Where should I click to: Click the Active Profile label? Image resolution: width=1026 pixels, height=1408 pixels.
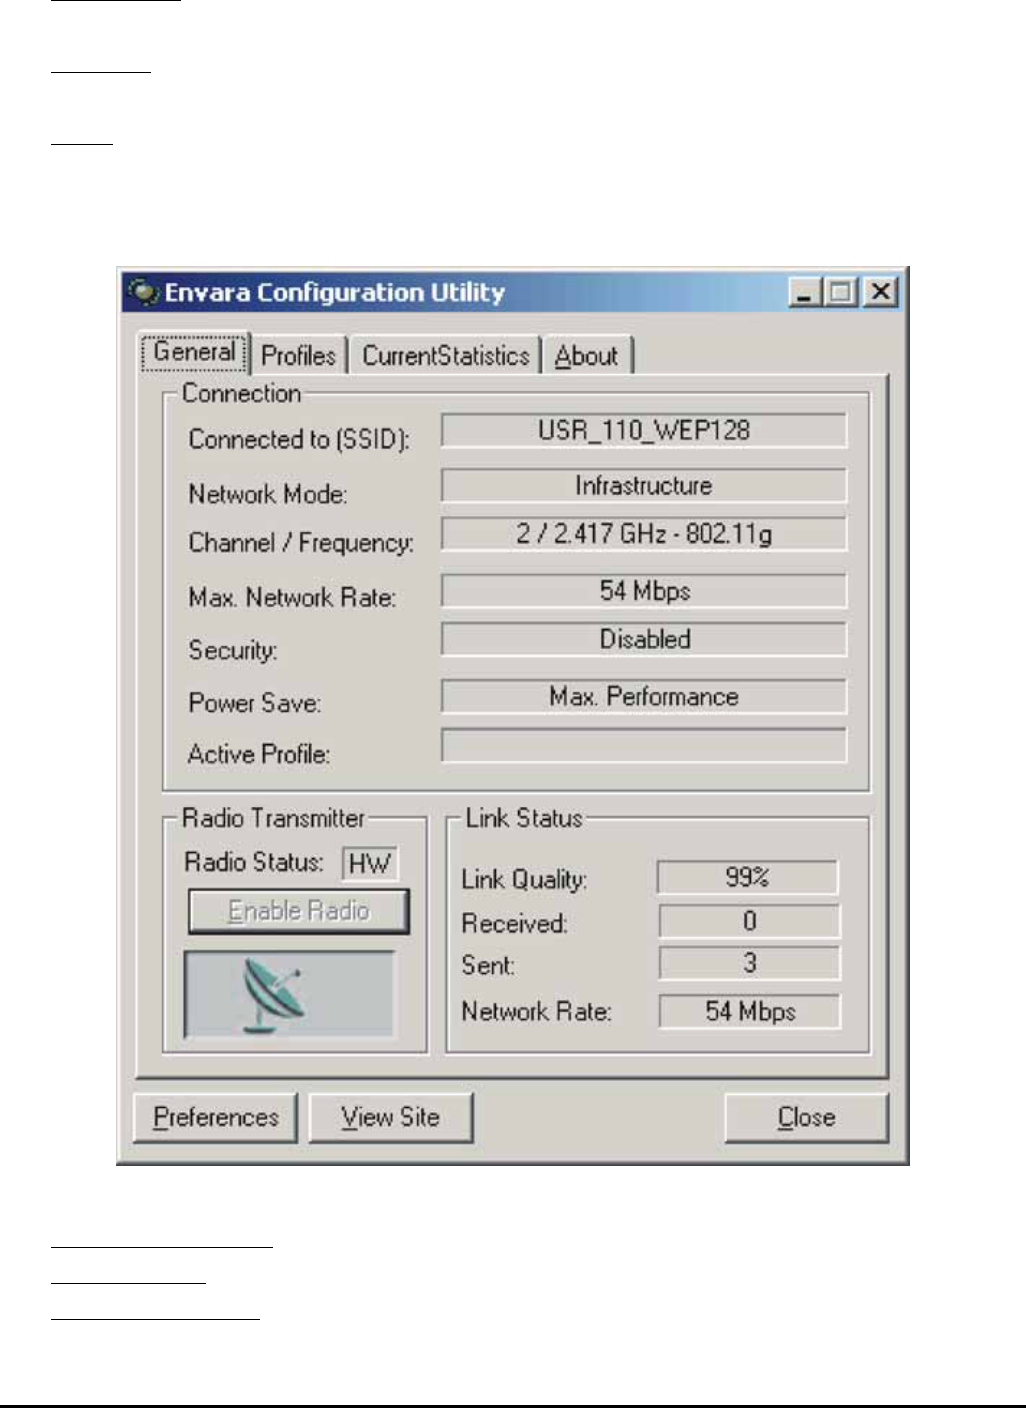(259, 754)
